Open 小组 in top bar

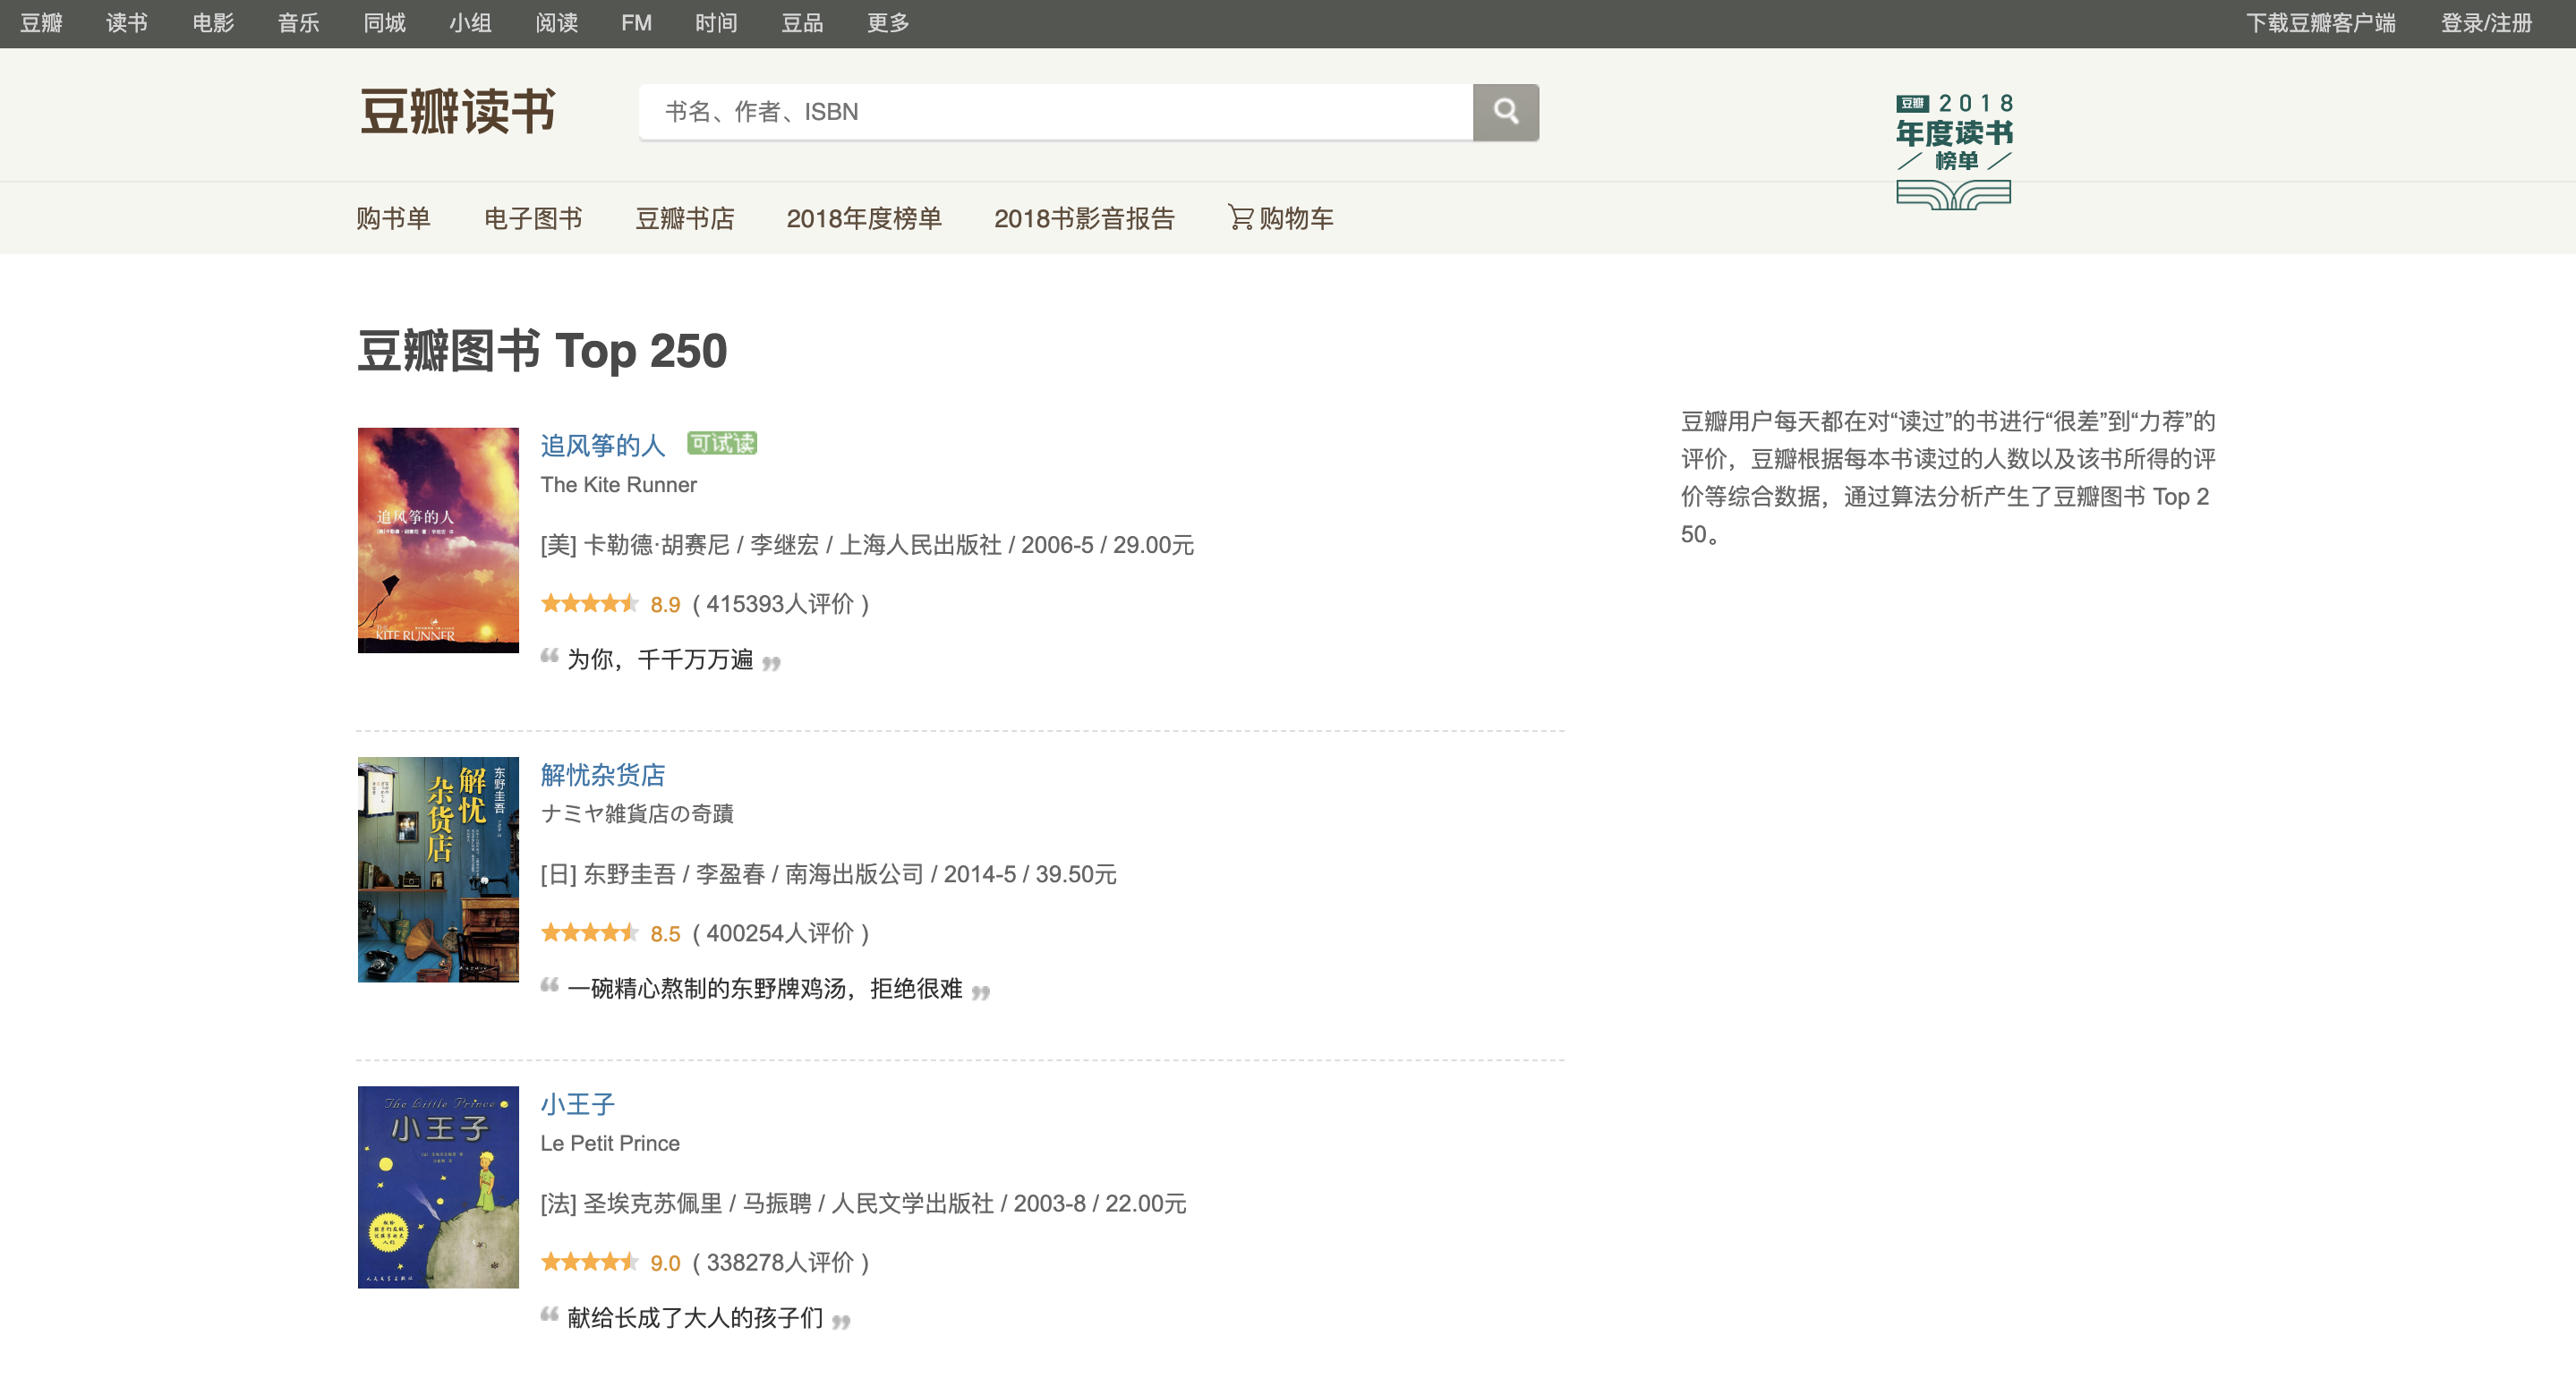pos(470,23)
